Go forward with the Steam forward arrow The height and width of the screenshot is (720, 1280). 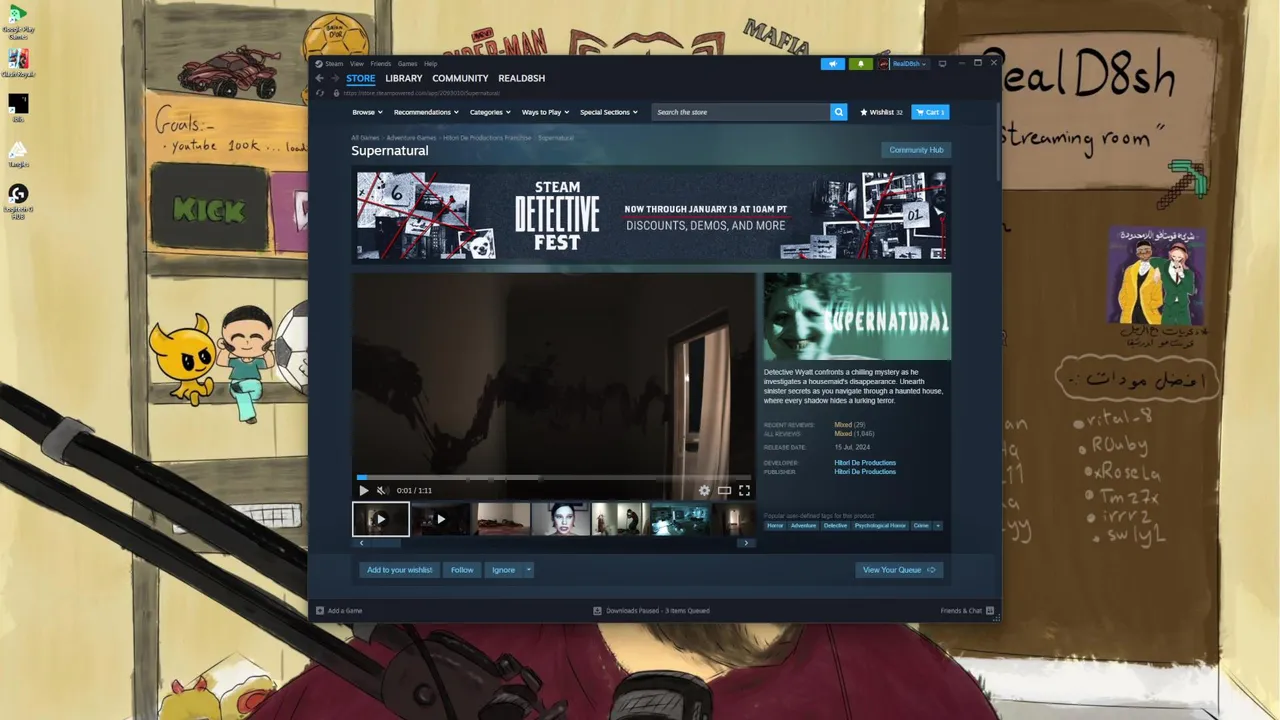click(335, 78)
